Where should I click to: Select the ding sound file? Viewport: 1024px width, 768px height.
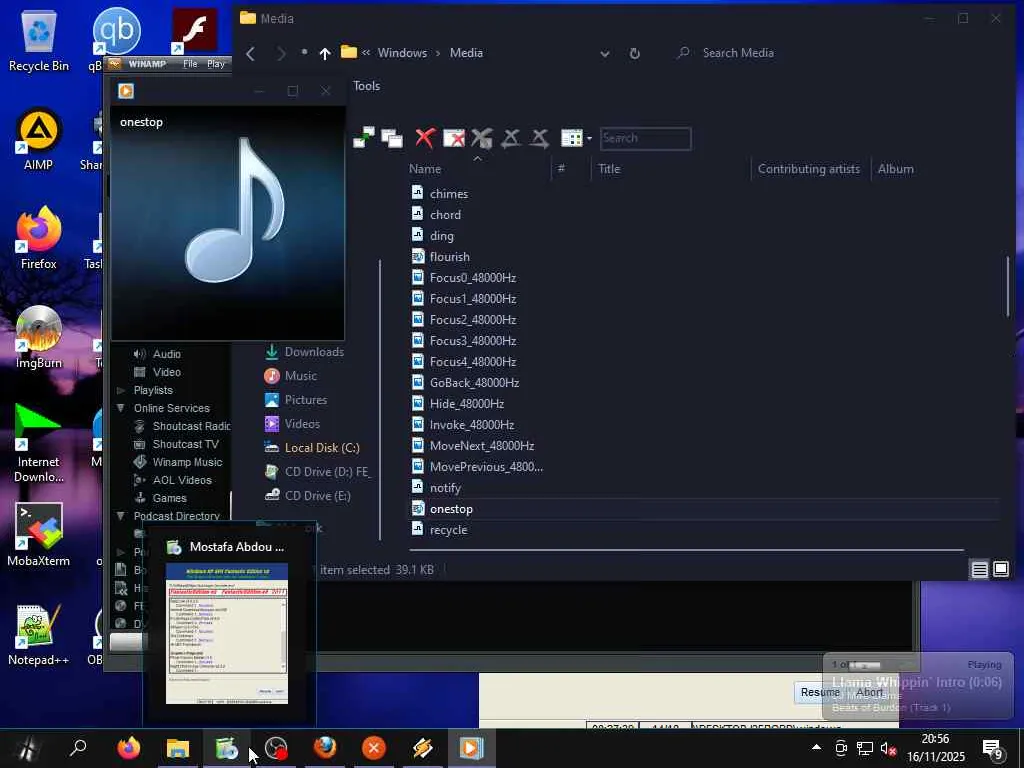[441, 236]
